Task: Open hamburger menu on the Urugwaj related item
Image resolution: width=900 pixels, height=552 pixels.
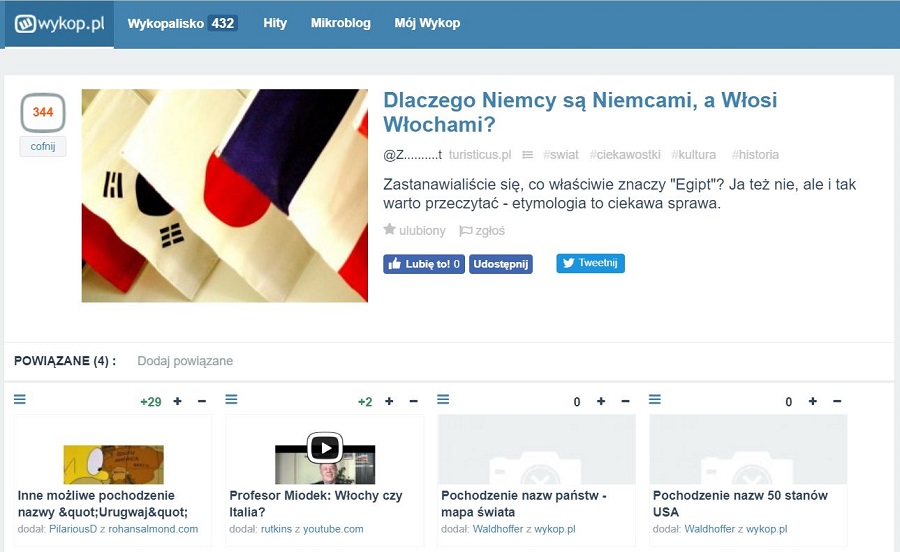Action: (20, 400)
